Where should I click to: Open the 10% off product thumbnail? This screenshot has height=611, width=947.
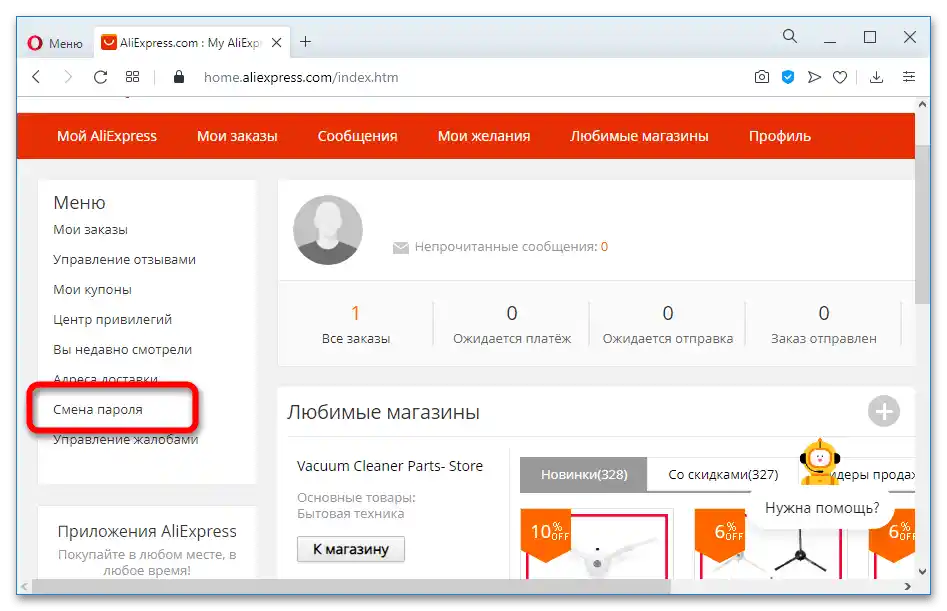pos(597,546)
